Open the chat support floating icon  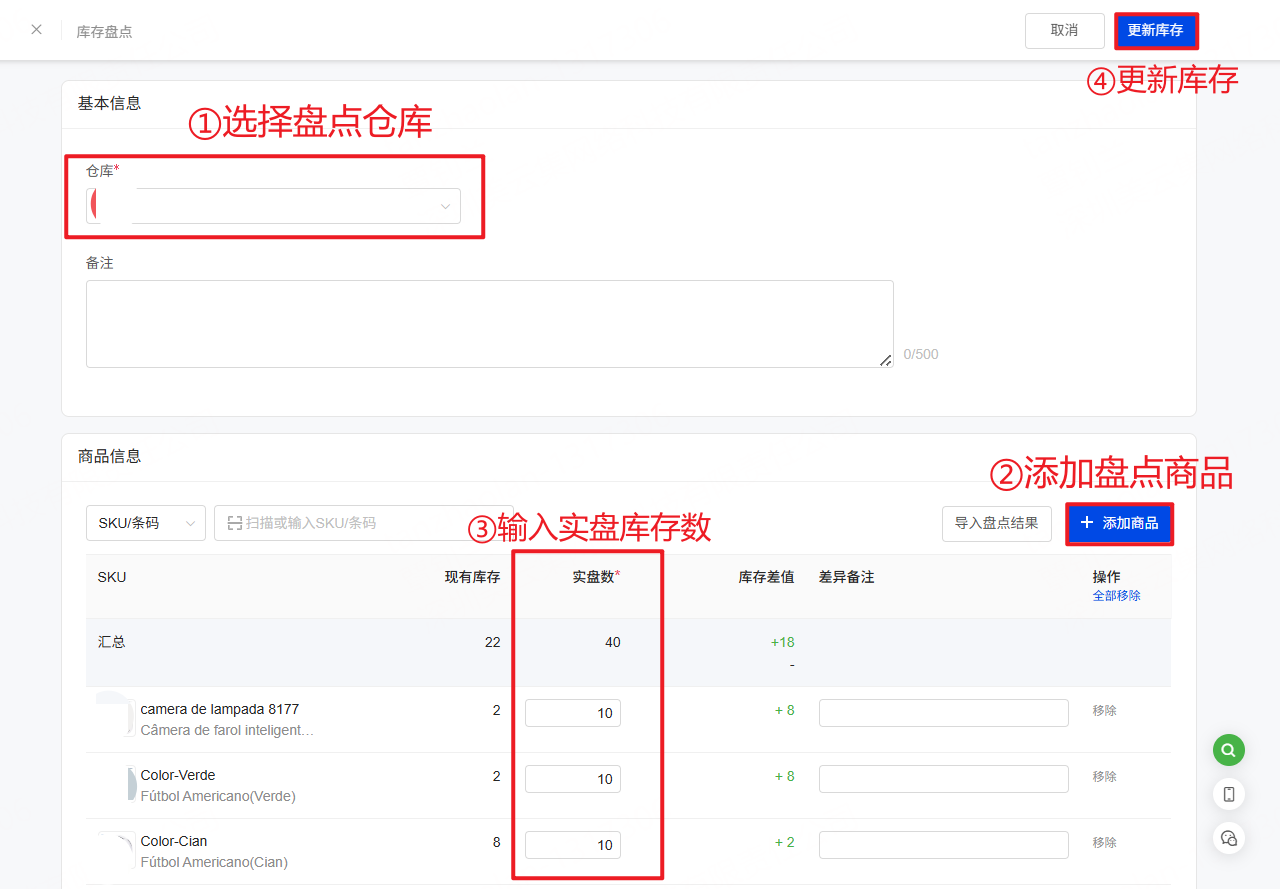click(1229, 838)
